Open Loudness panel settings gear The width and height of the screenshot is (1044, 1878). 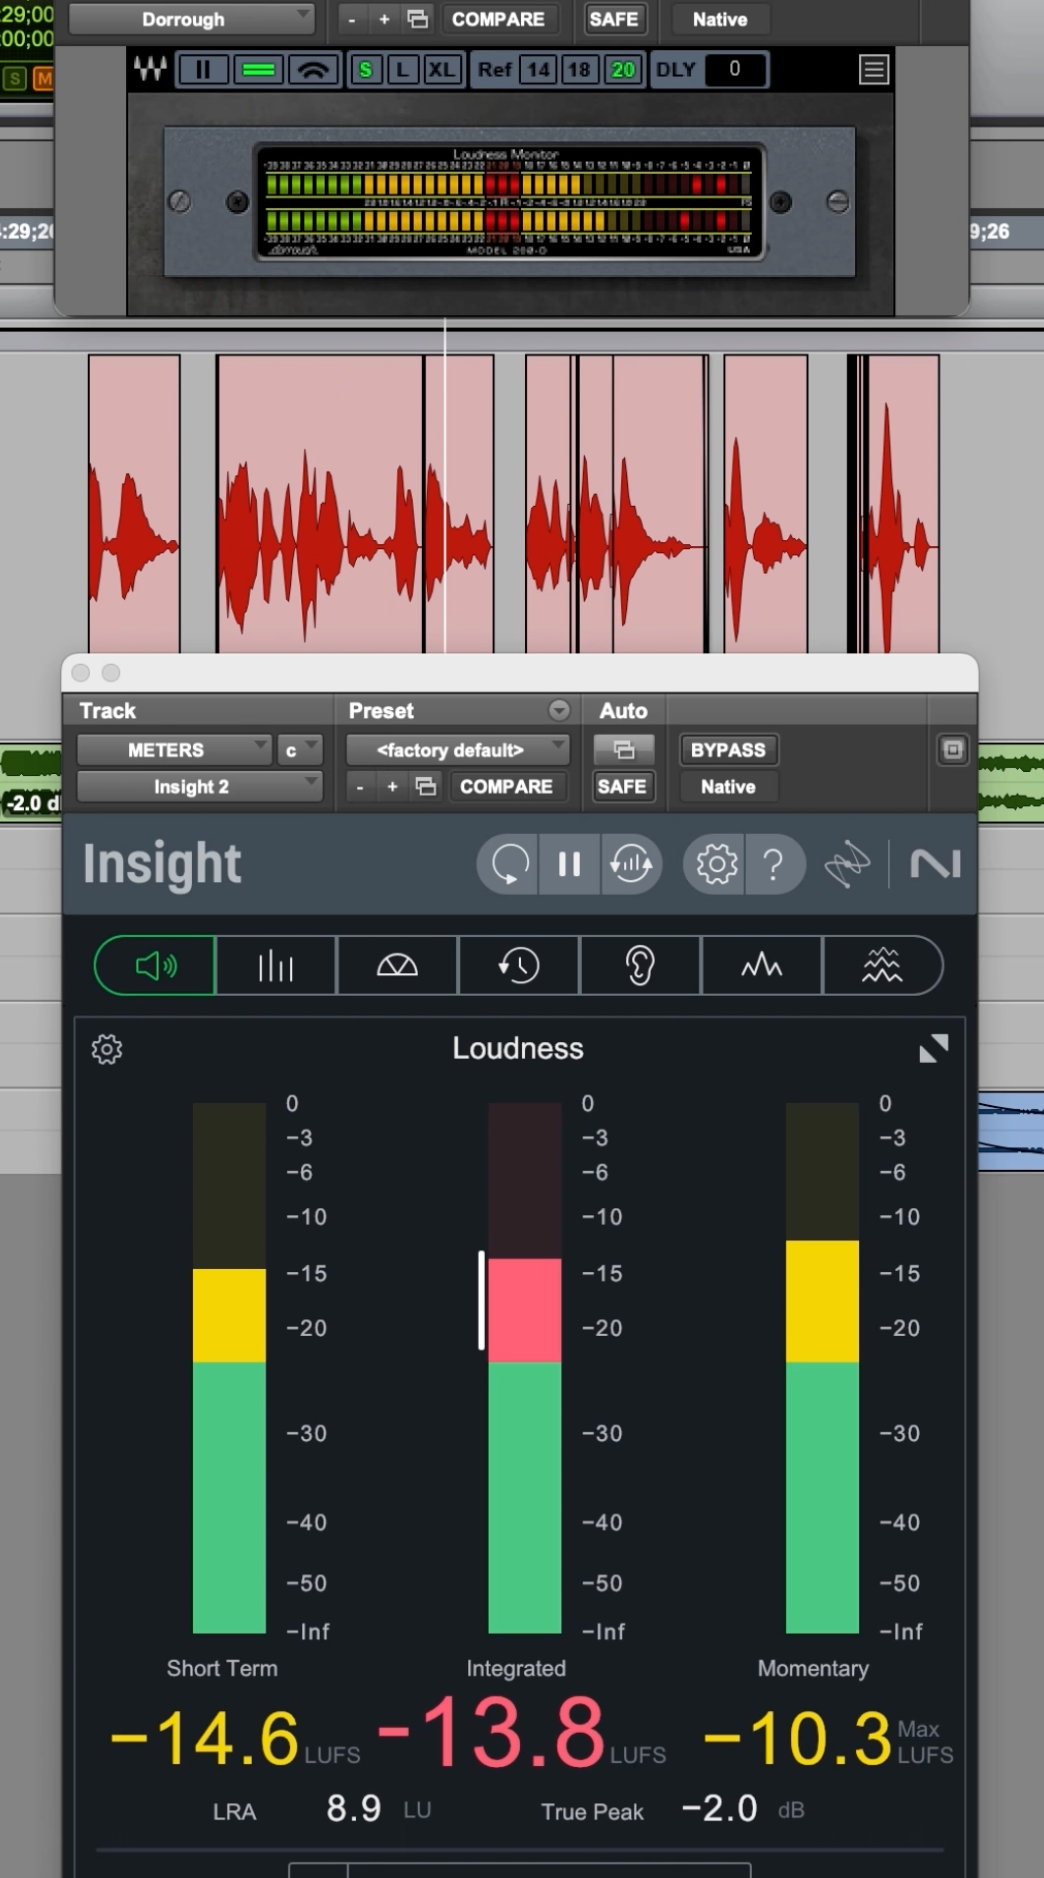pyautogui.click(x=107, y=1049)
